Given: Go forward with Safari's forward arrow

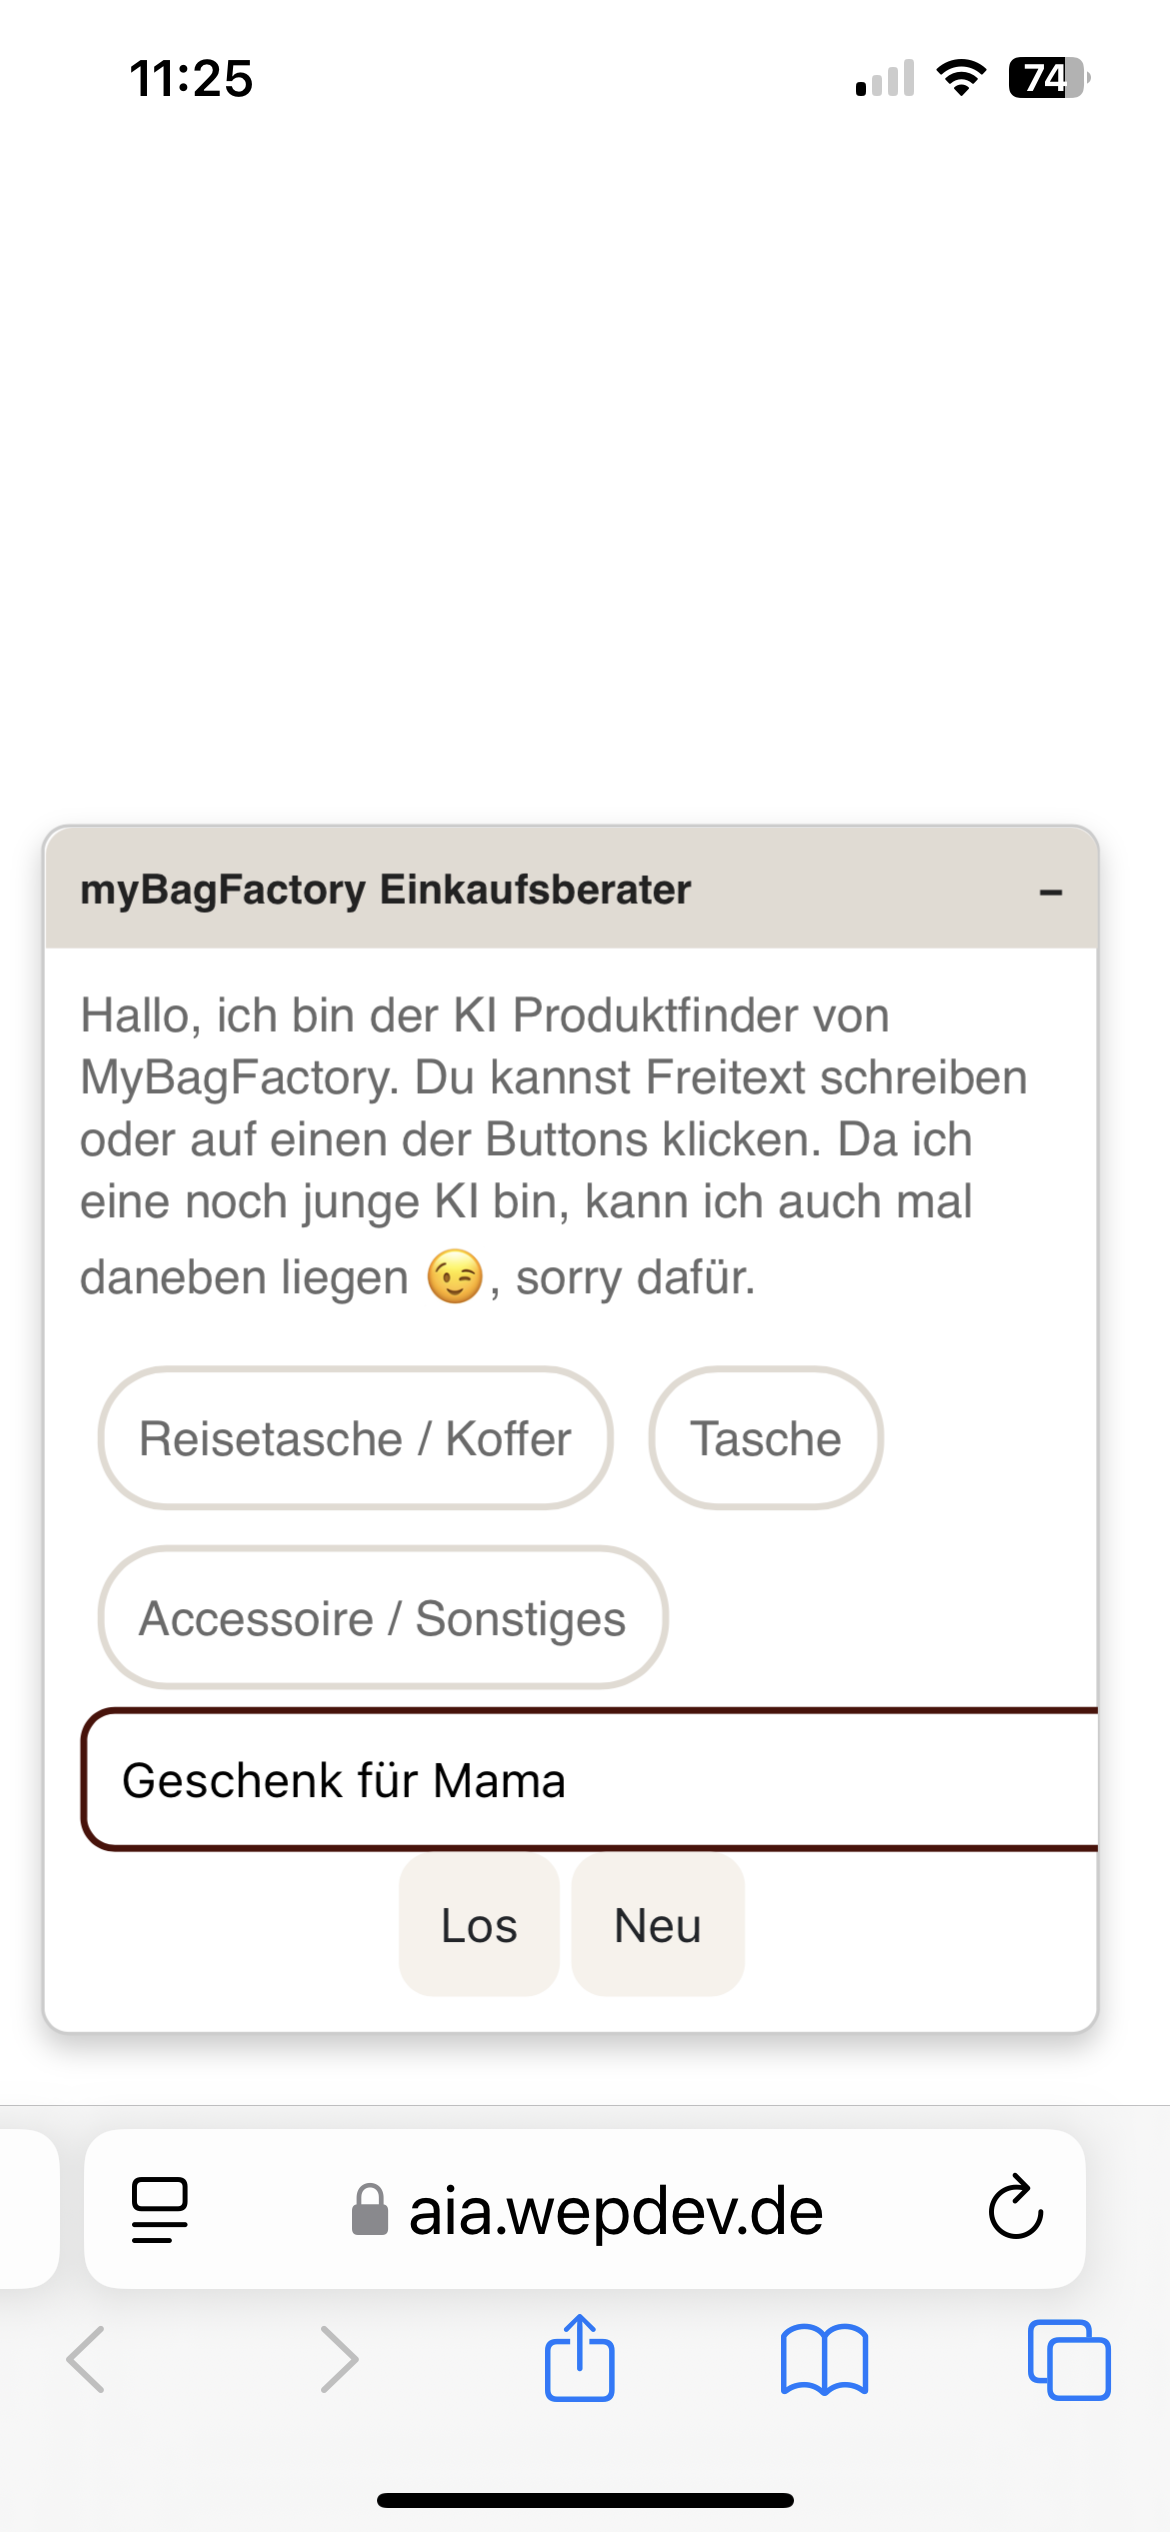Looking at the screenshot, I should click(x=339, y=2360).
